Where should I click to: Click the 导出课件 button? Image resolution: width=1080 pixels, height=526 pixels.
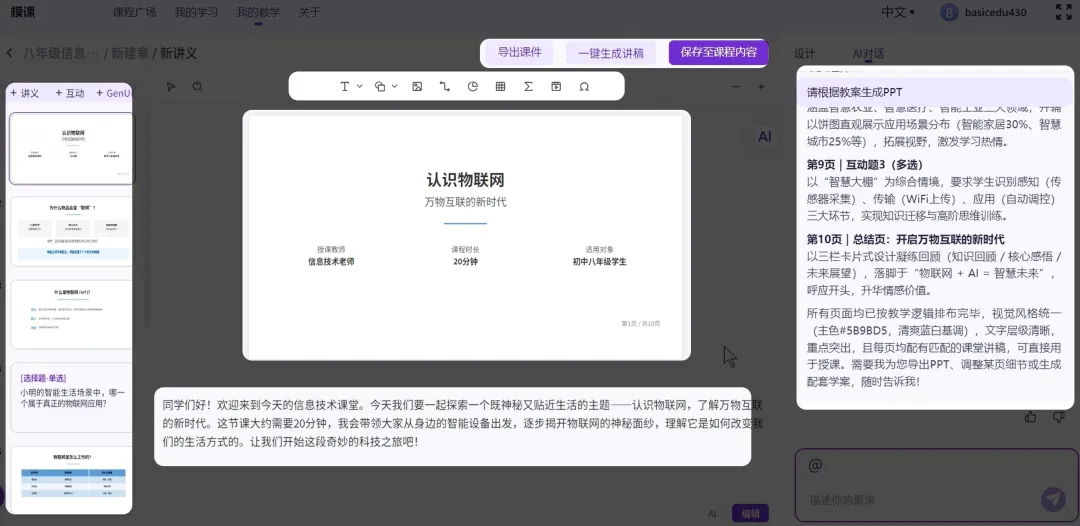[519, 52]
